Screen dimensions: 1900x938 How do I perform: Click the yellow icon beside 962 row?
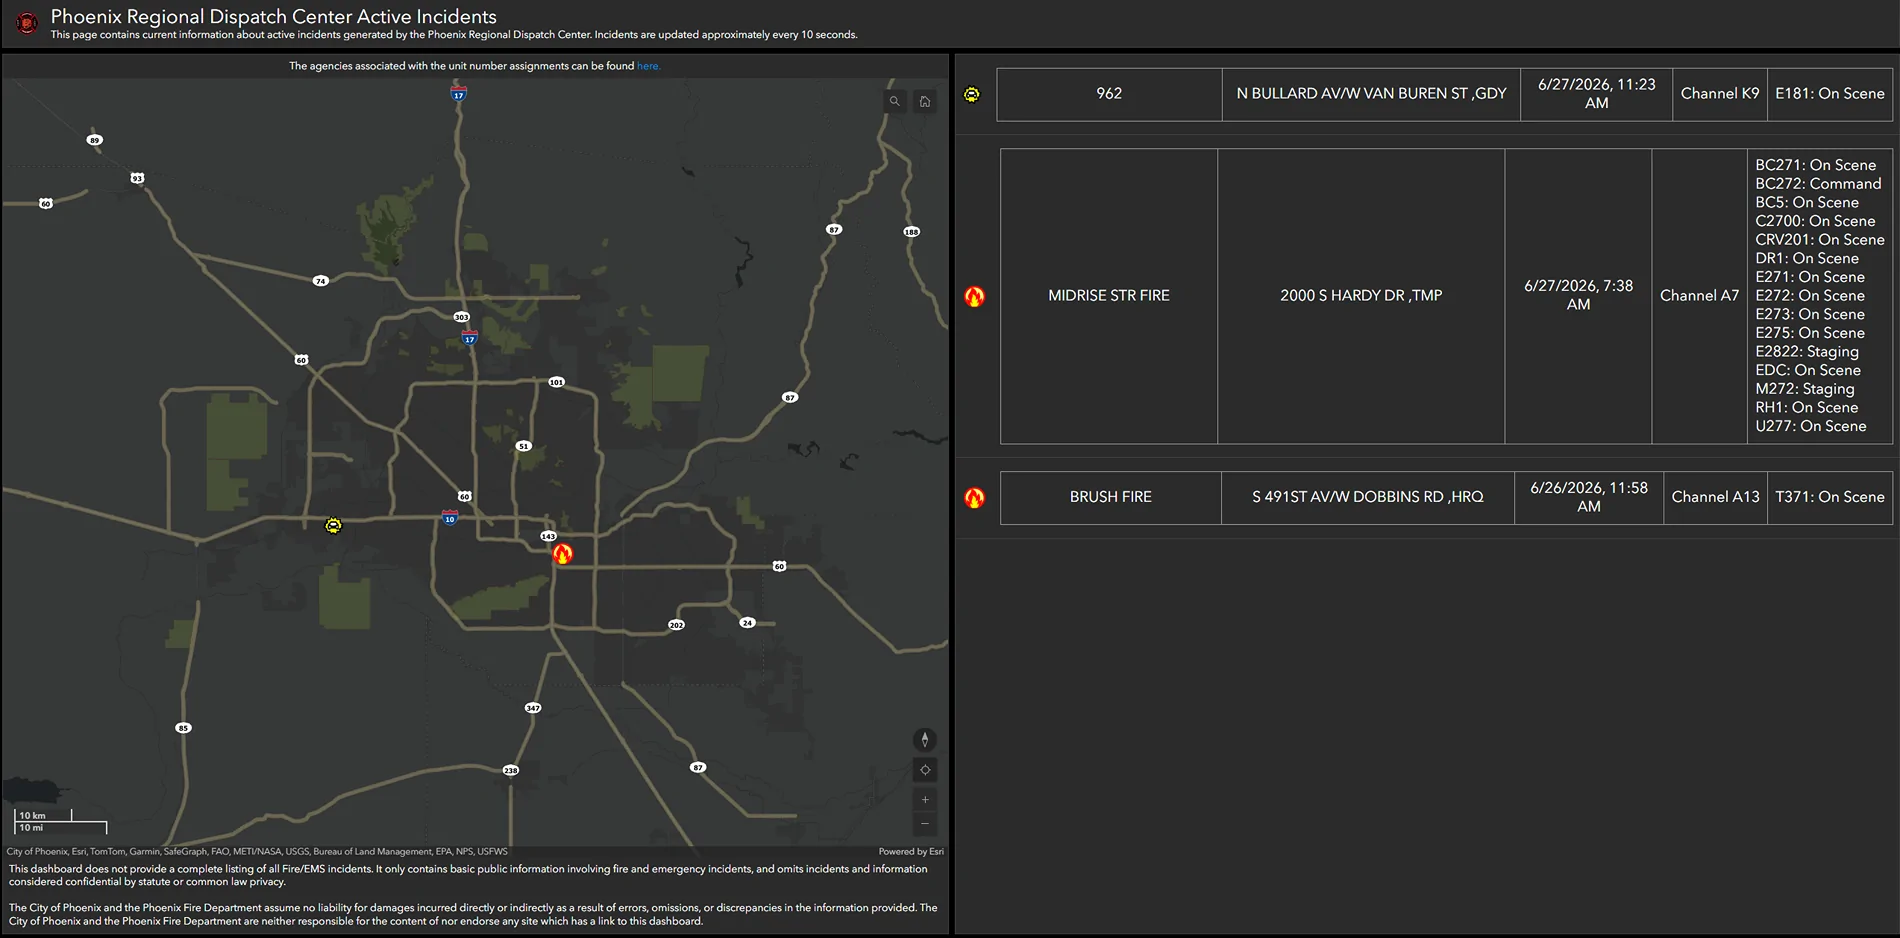[972, 95]
